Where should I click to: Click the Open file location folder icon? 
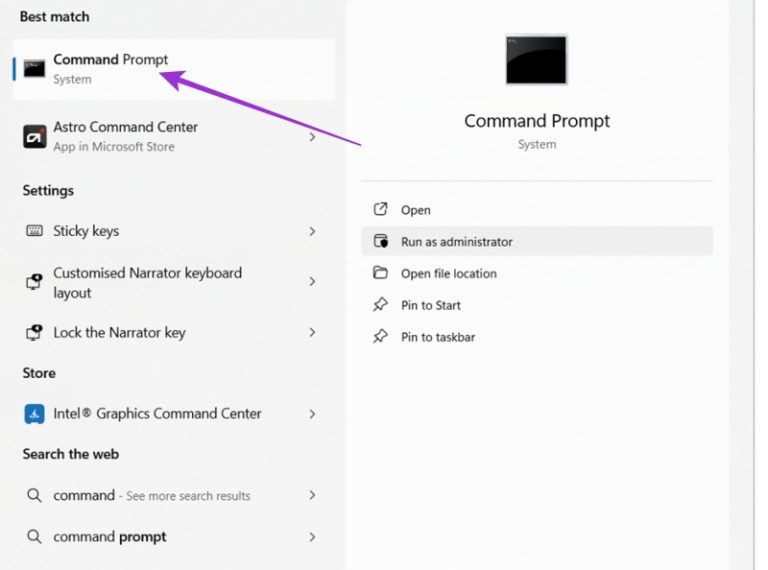(x=380, y=273)
